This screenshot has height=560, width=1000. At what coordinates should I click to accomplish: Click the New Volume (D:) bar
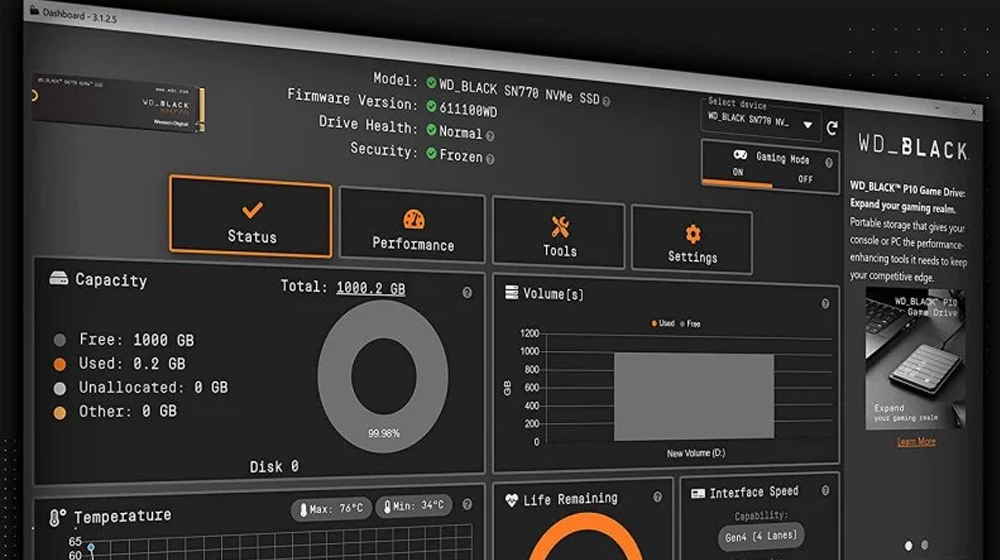click(694, 397)
